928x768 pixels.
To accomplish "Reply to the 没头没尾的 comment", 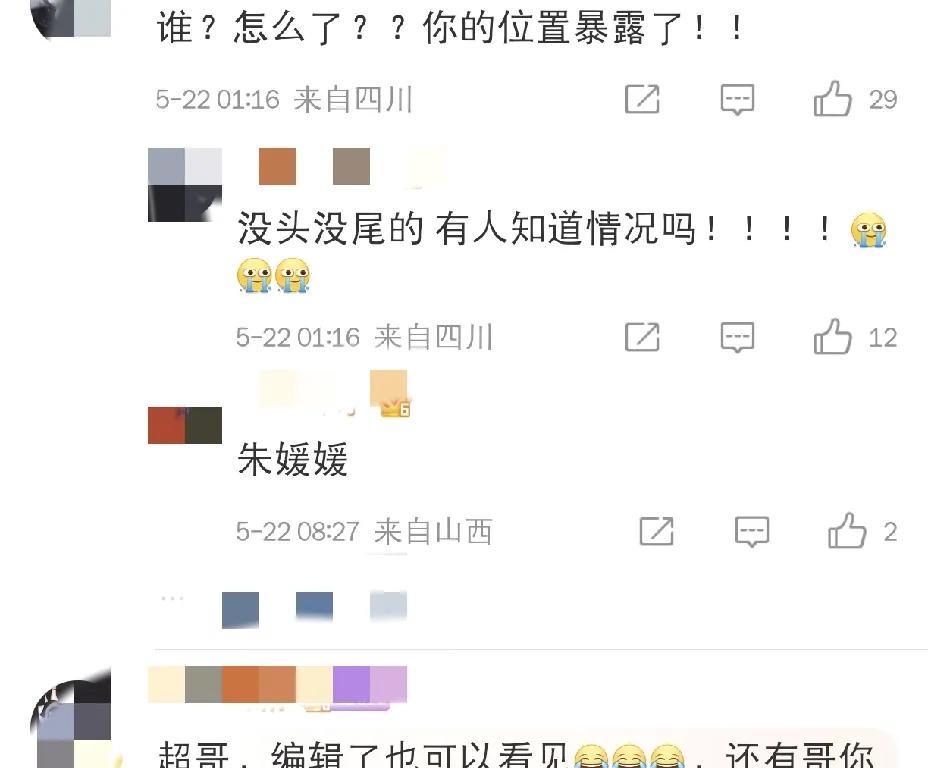I will pyautogui.click(x=737, y=337).
